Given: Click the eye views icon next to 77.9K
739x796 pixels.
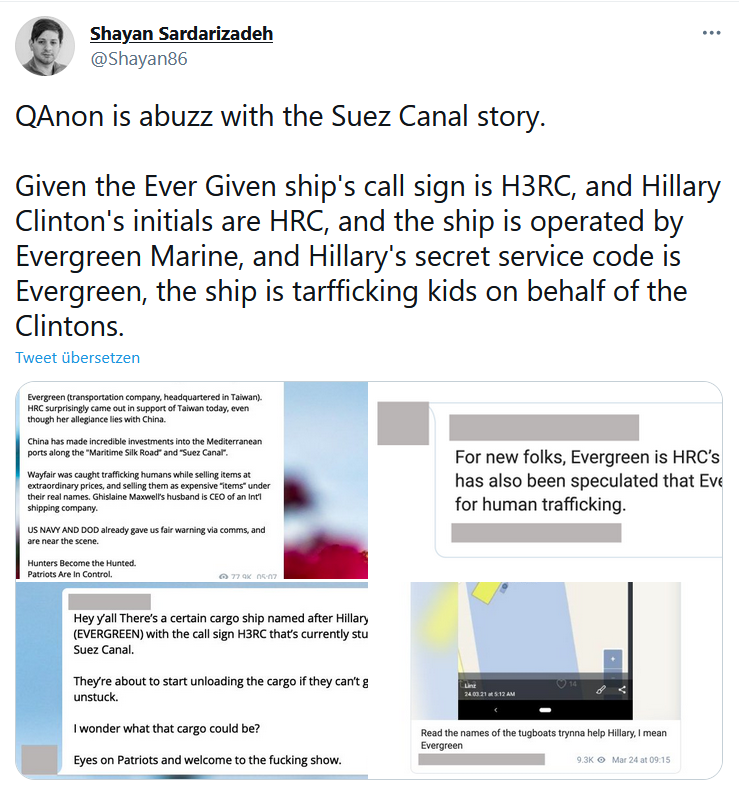Looking at the screenshot, I should pos(223,576).
